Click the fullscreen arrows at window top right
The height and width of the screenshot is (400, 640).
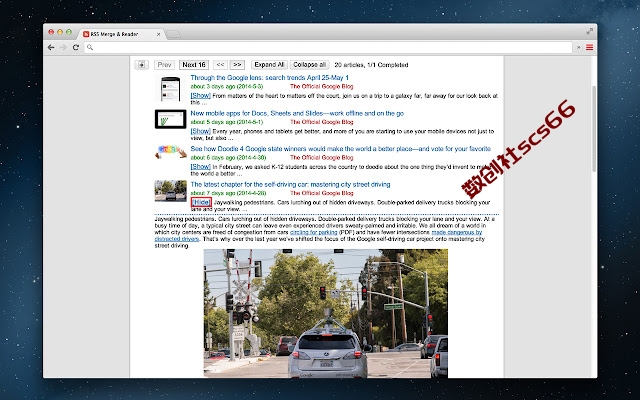click(x=589, y=31)
